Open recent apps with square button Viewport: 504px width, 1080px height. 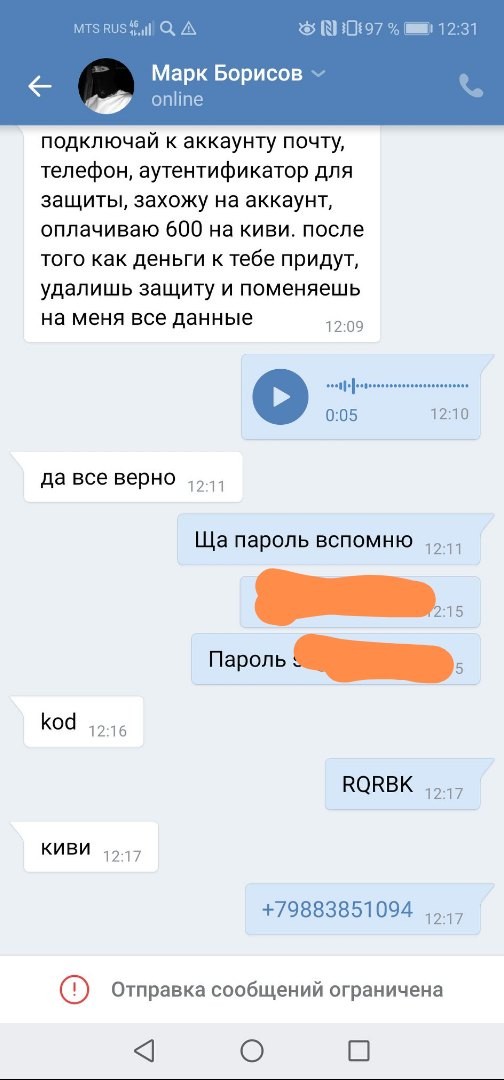click(359, 1050)
